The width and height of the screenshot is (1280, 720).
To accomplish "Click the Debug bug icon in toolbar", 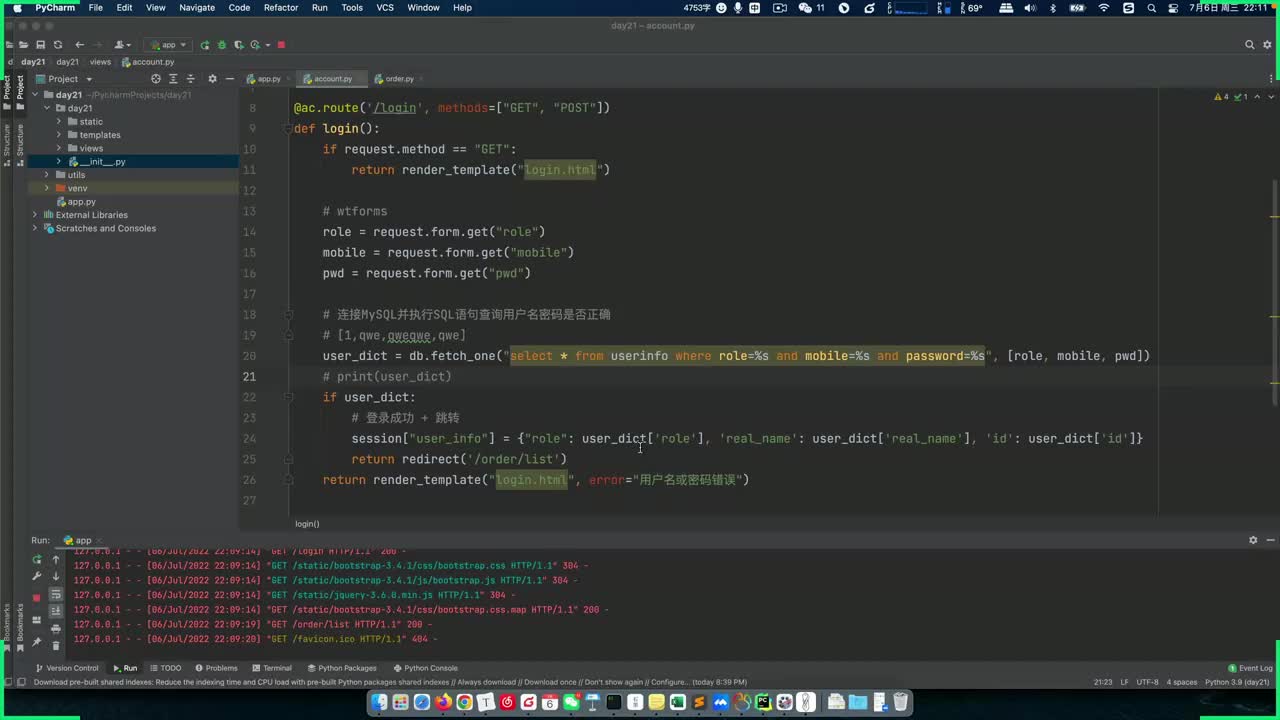I will coord(221,45).
